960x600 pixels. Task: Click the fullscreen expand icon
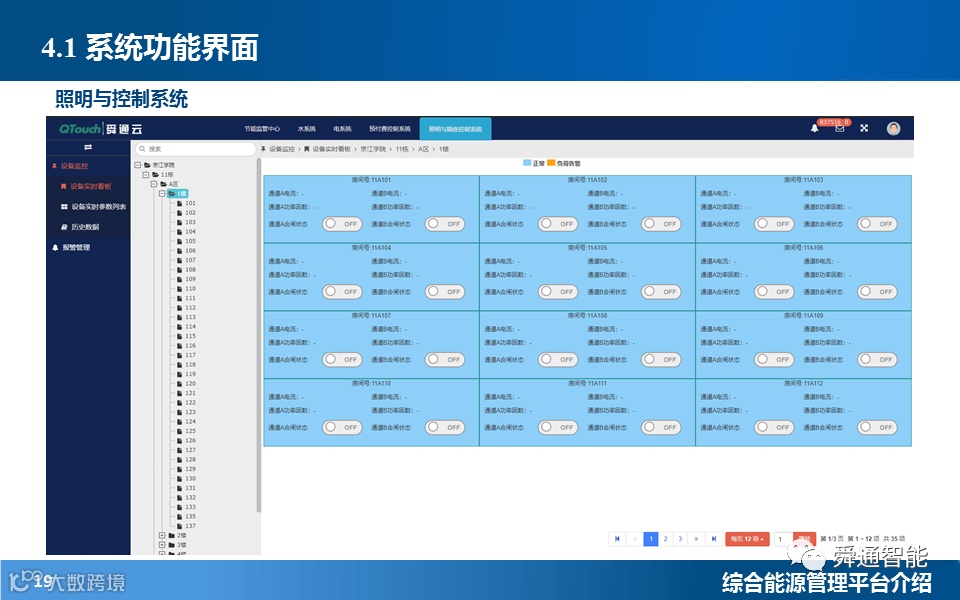[864, 128]
